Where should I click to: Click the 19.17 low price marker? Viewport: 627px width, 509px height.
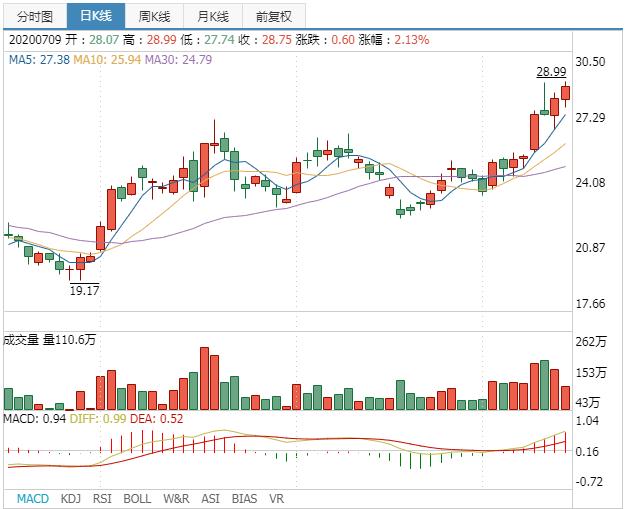[84, 291]
